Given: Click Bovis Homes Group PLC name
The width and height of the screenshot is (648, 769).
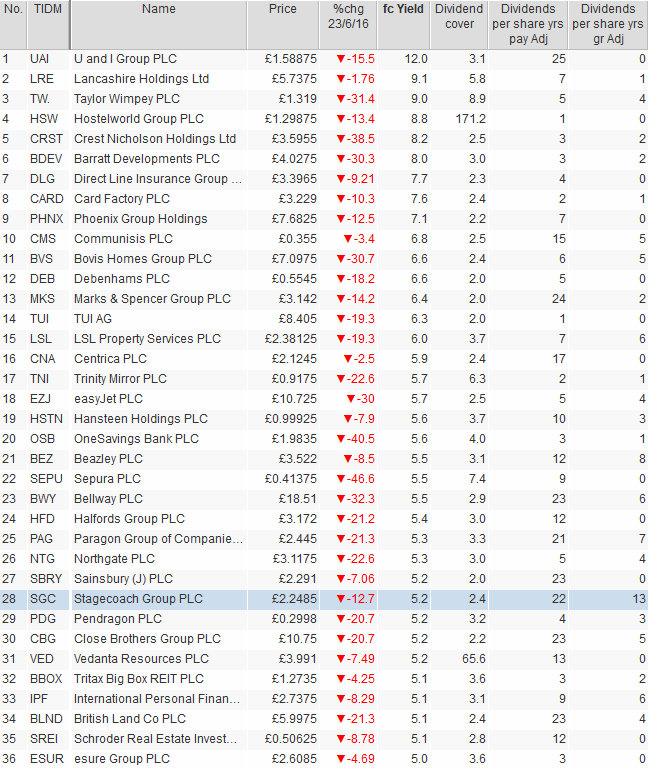Looking at the screenshot, I should (143, 259).
